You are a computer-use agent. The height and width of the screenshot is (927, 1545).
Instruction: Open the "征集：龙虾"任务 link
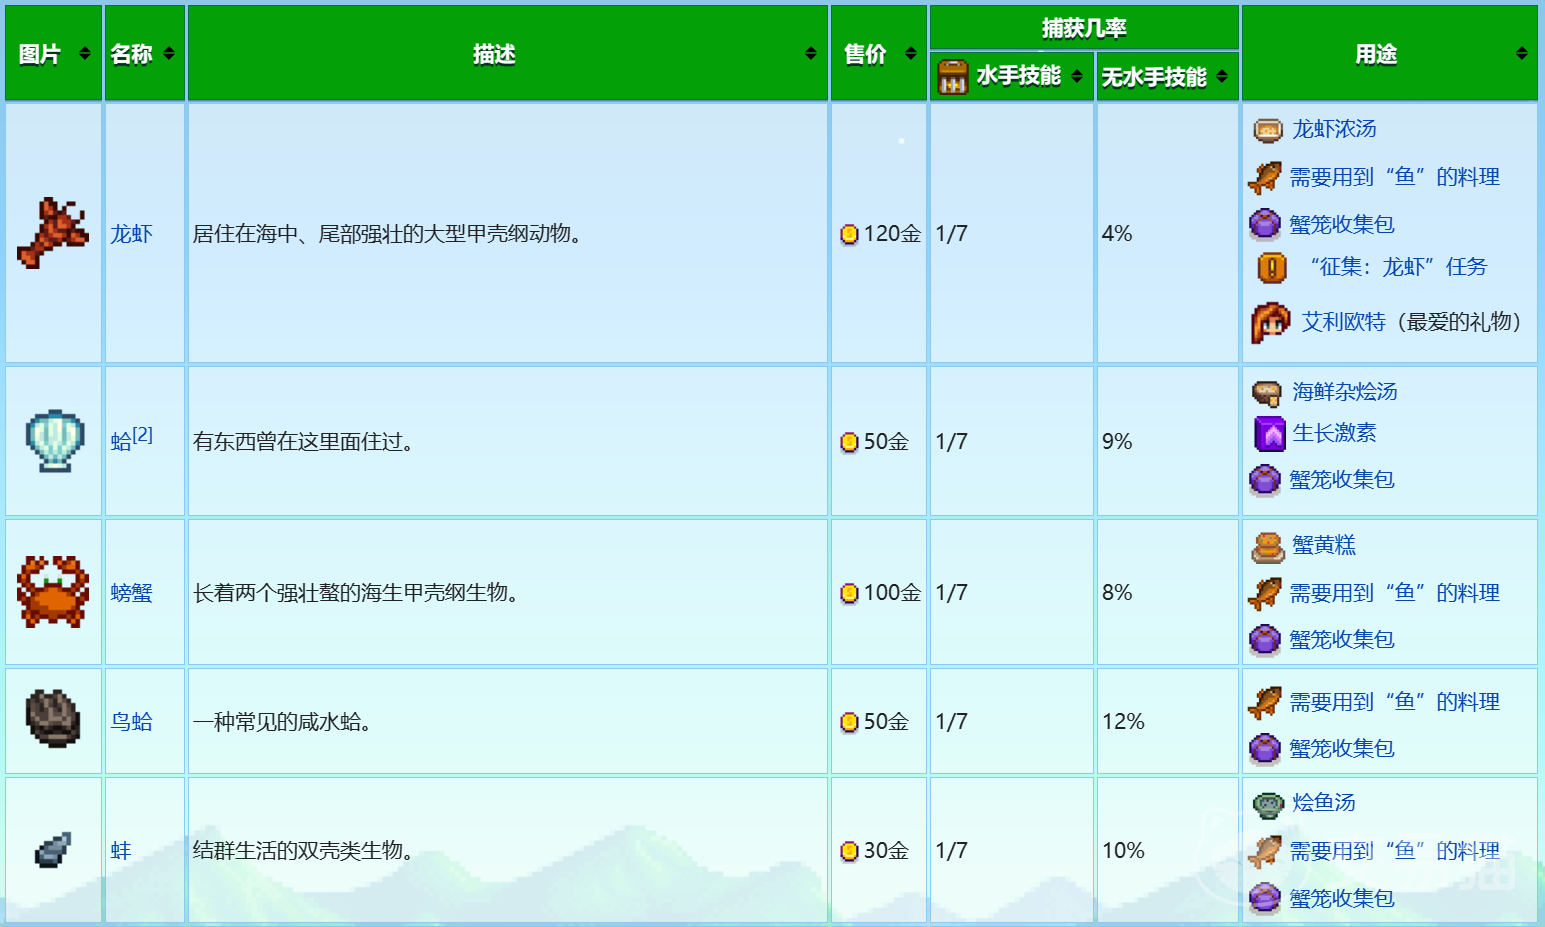pyautogui.click(x=1398, y=267)
